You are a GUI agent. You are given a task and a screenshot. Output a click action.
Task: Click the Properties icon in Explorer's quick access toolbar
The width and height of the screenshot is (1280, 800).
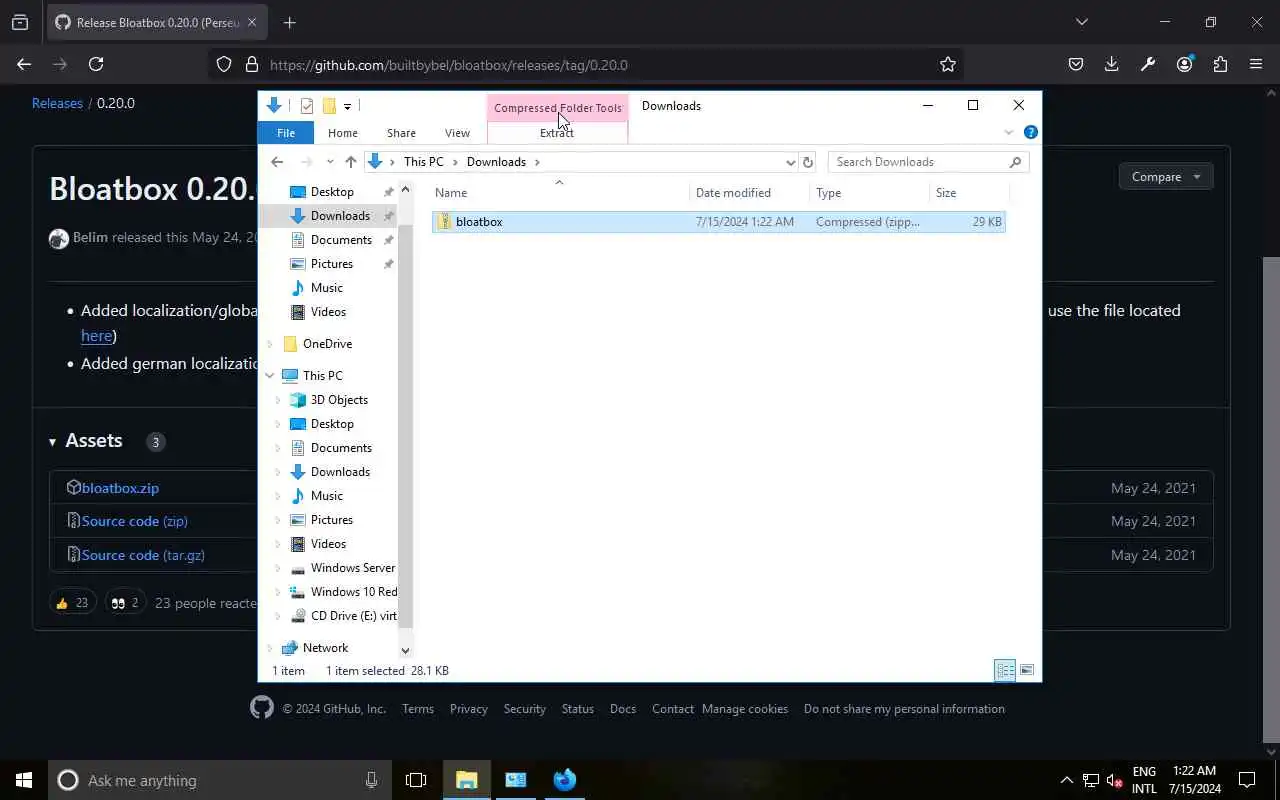[x=307, y=106]
